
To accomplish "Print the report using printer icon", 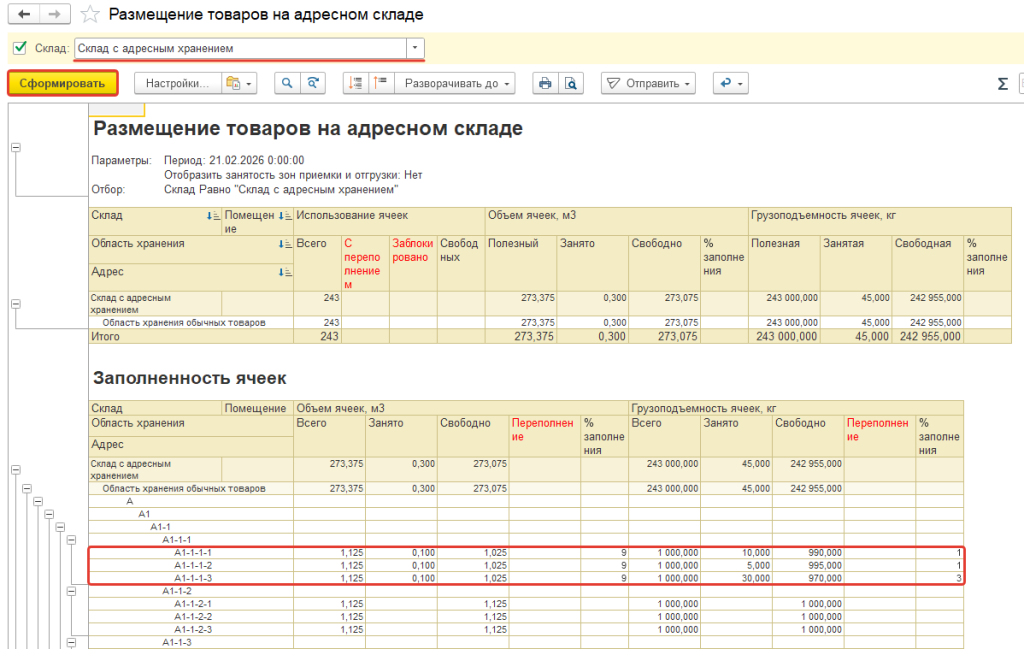I will point(545,84).
